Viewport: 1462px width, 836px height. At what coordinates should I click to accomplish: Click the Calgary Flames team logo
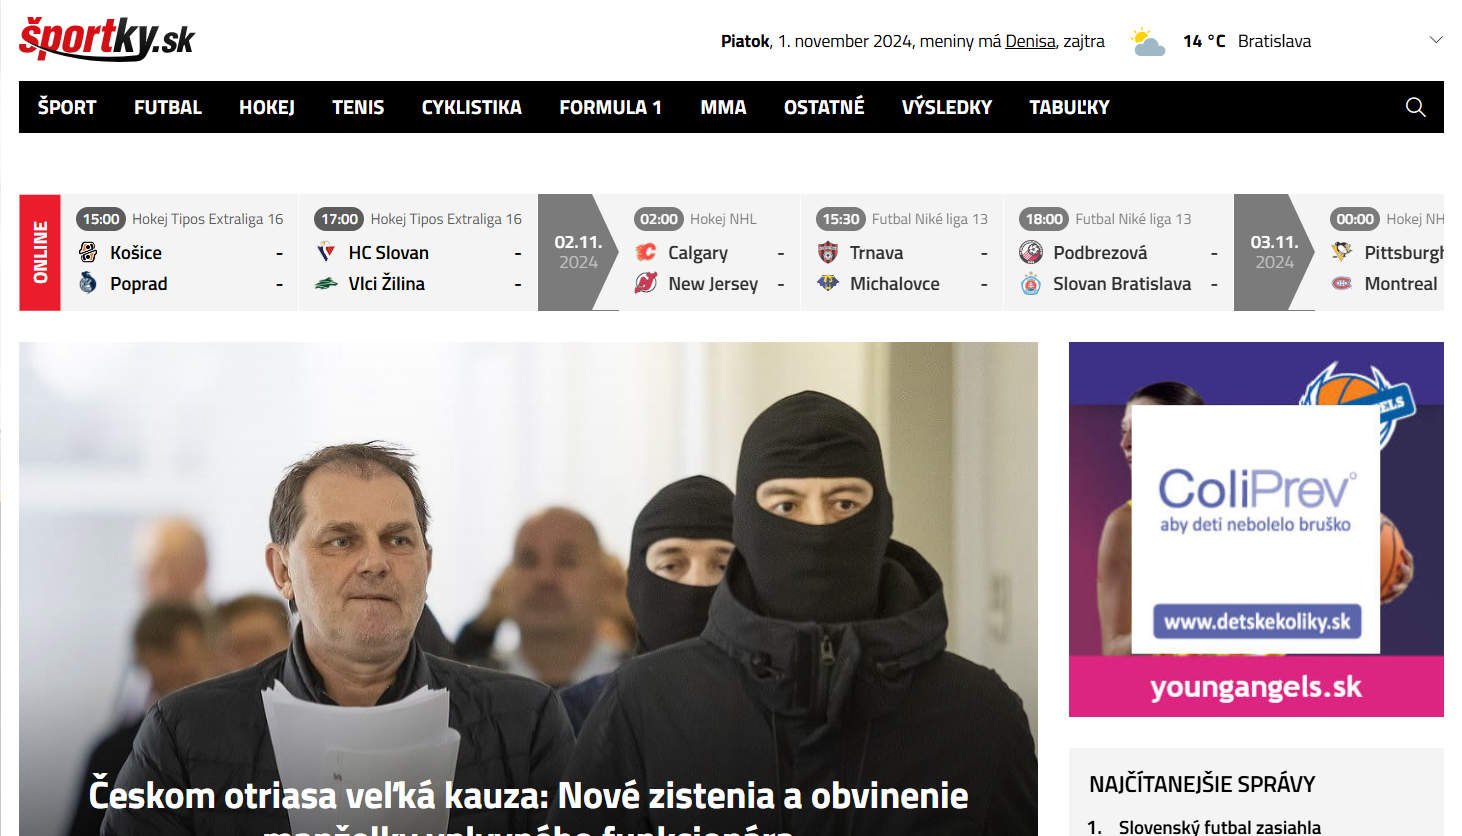646,253
